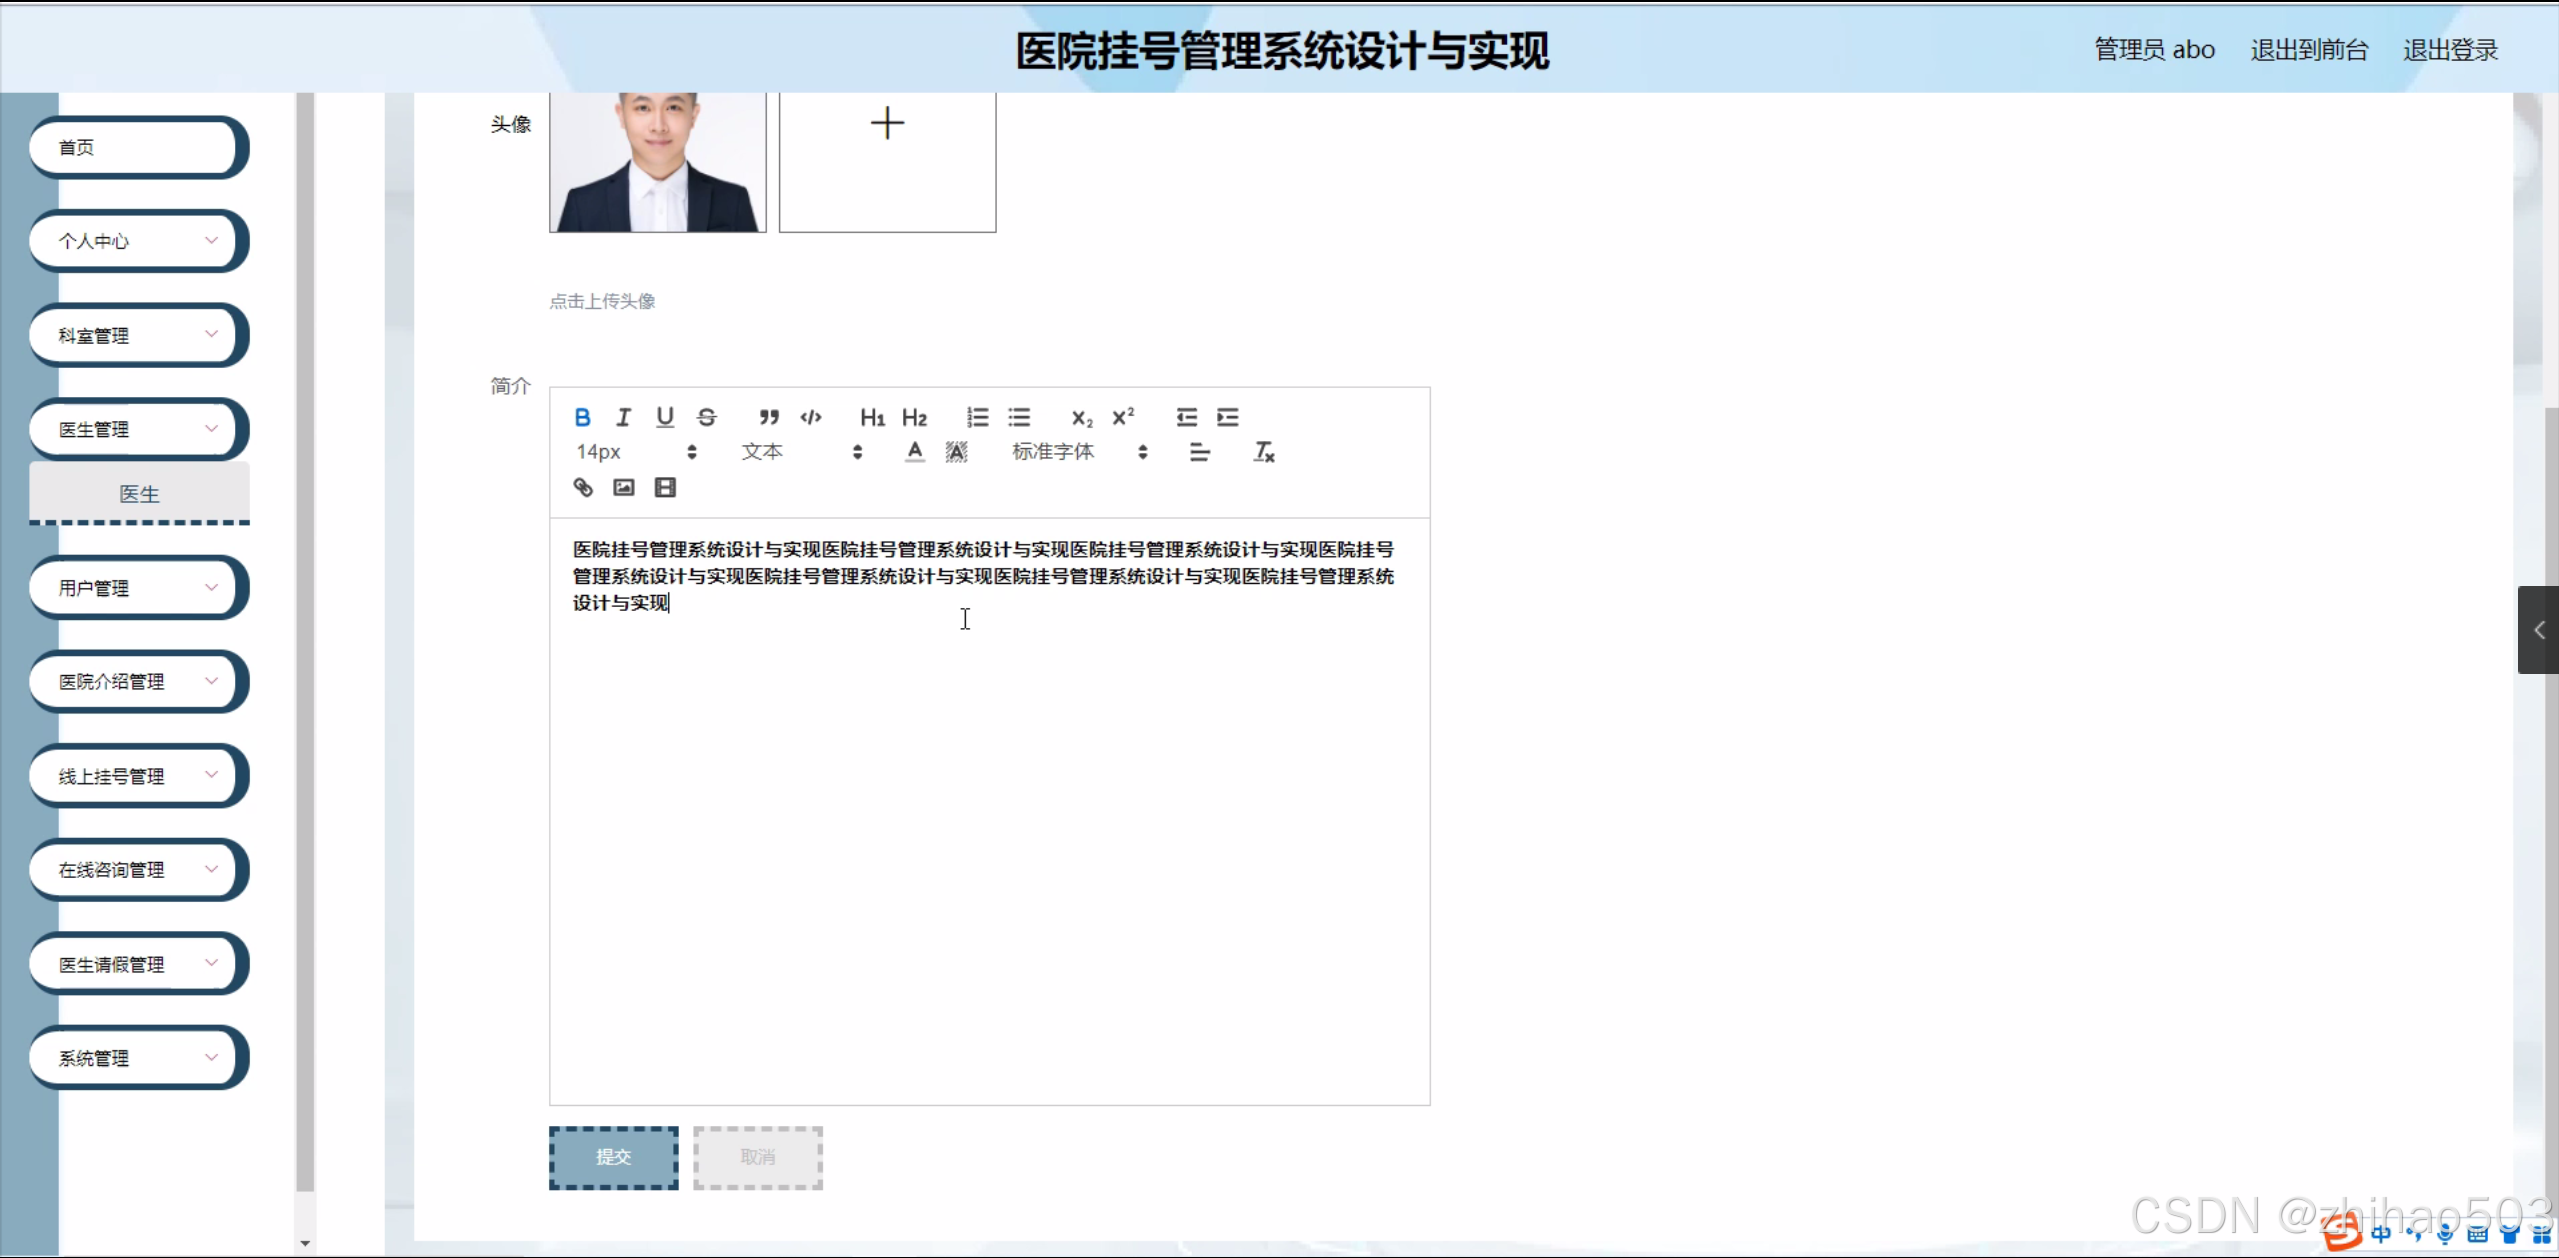Viewport: 2559px width, 1258px height.
Task: Open the 标准字体 font family dropdown
Action: pyautogui.click(x=1051, y=452)
